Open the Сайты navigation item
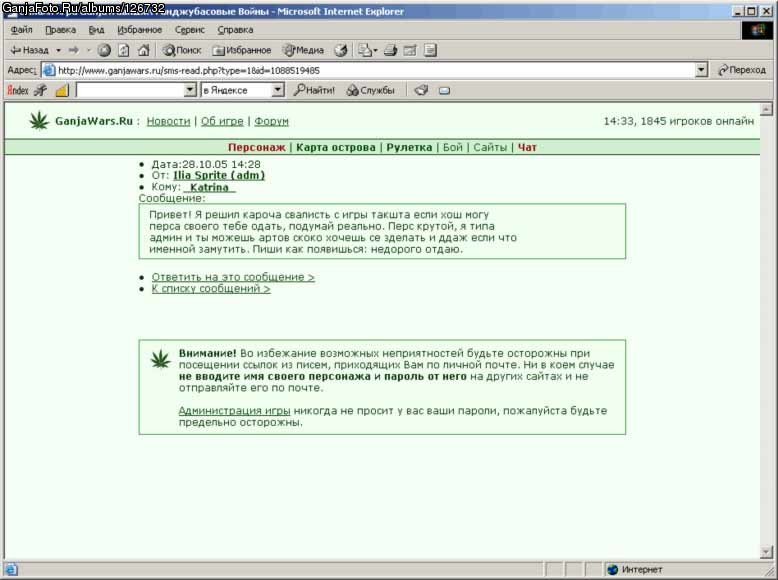 [x=490, y=147]
